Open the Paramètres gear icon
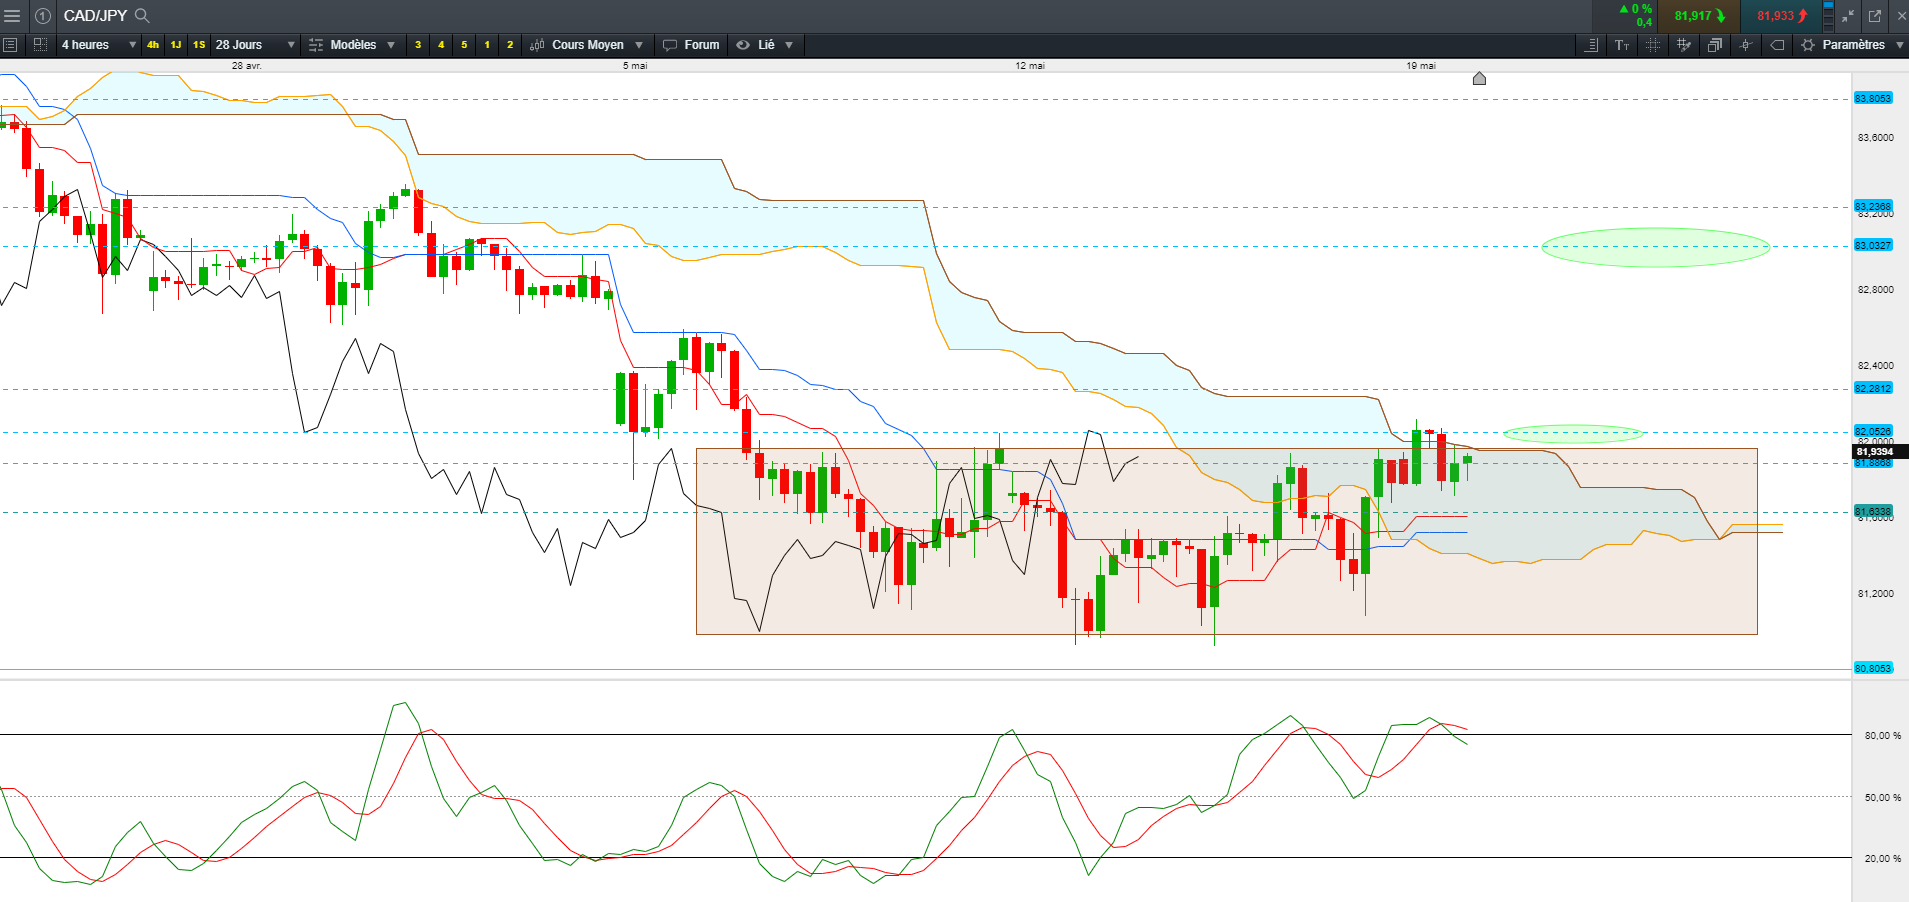Screen dimensions: 1909x902 [x=1808, y=45]
